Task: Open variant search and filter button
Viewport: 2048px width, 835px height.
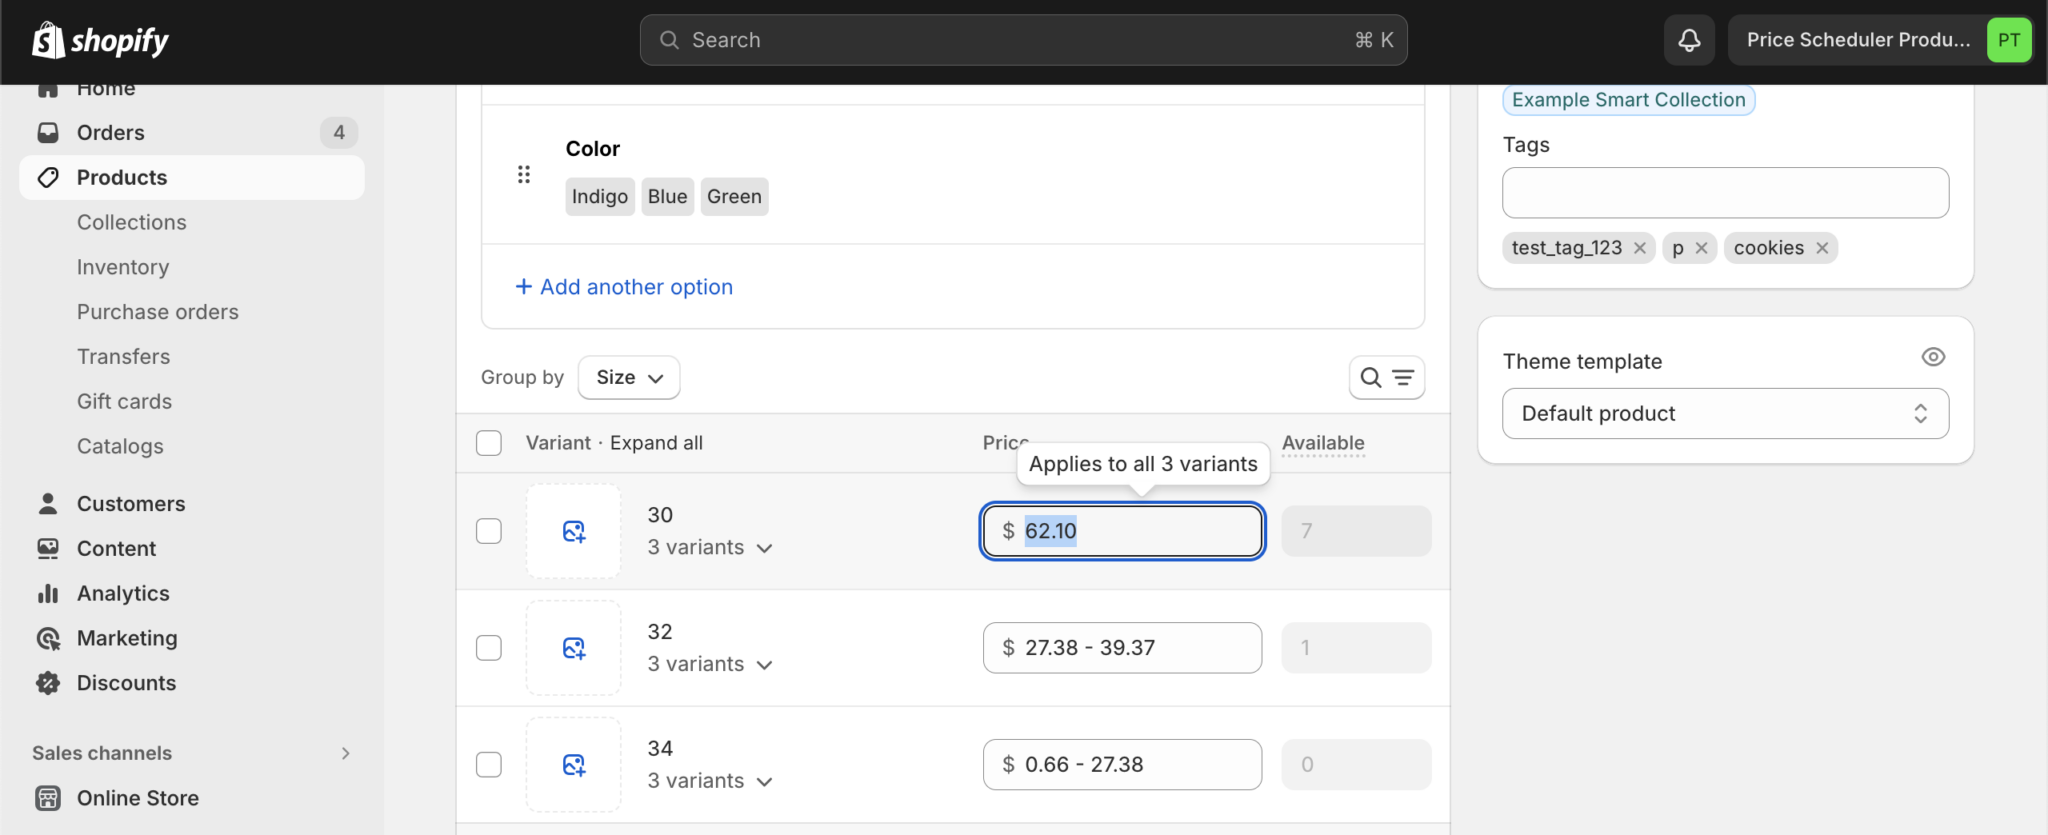Action: coord(1386,378)
